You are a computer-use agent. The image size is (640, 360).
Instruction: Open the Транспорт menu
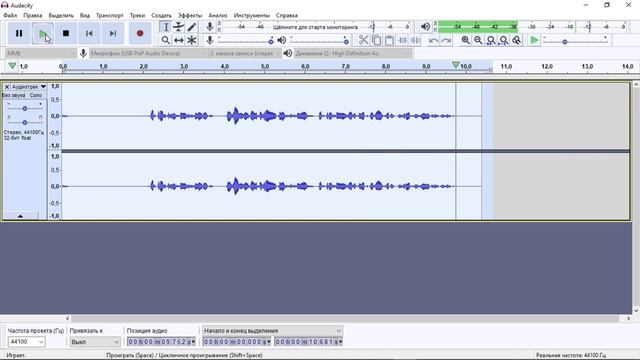coord(109,16)
